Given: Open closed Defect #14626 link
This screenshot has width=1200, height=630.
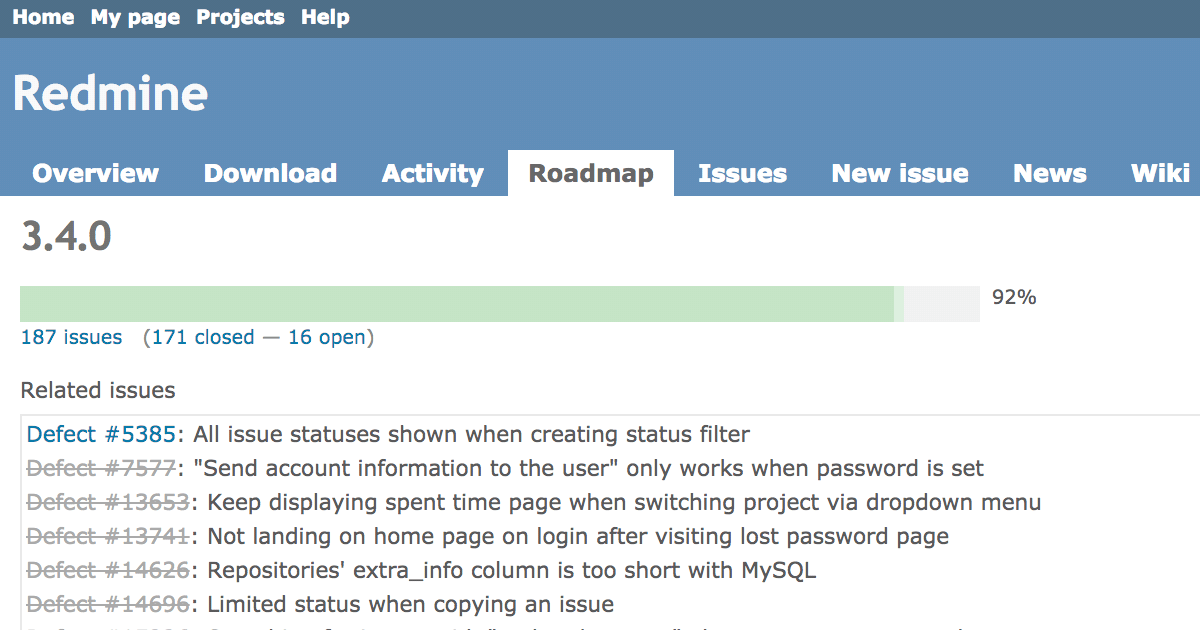Looking at the screenshot, I should [x=108, y=571].
